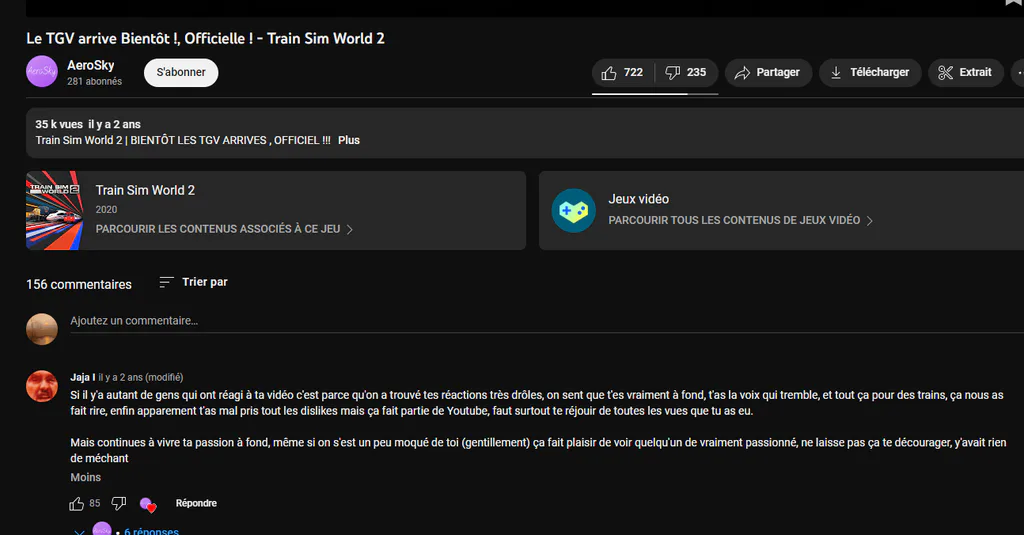Open the Trier par sort dropdown

pyautogui.click(x=193, y=282)
